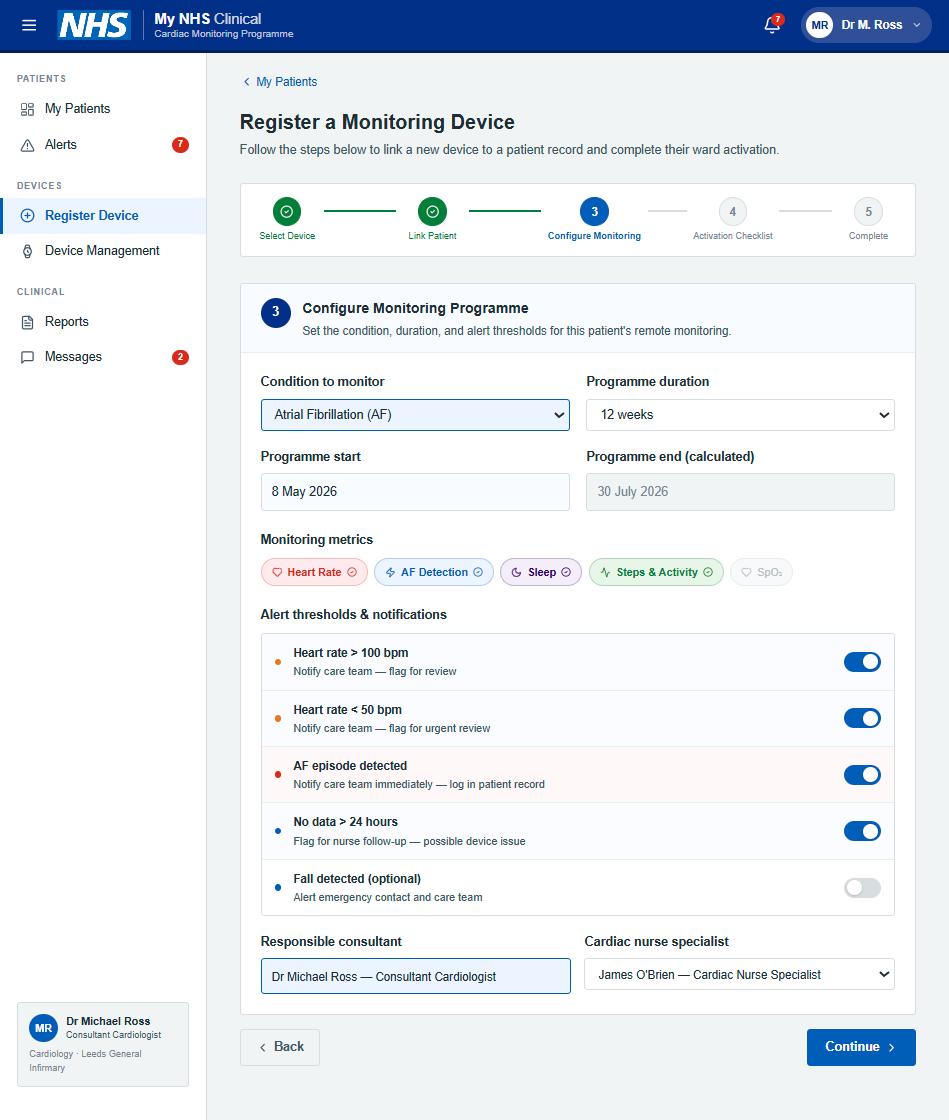Viewport: 949px width, 1120px height.
Task: Open notifications bell with 7 alerts
Action: pyautogui.click(x=772, y=25)
